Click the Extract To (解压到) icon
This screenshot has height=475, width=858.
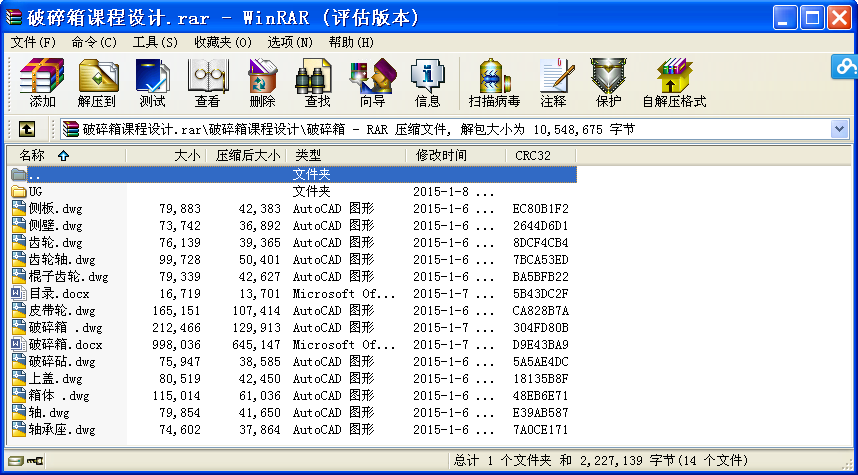tap(97, 82)
